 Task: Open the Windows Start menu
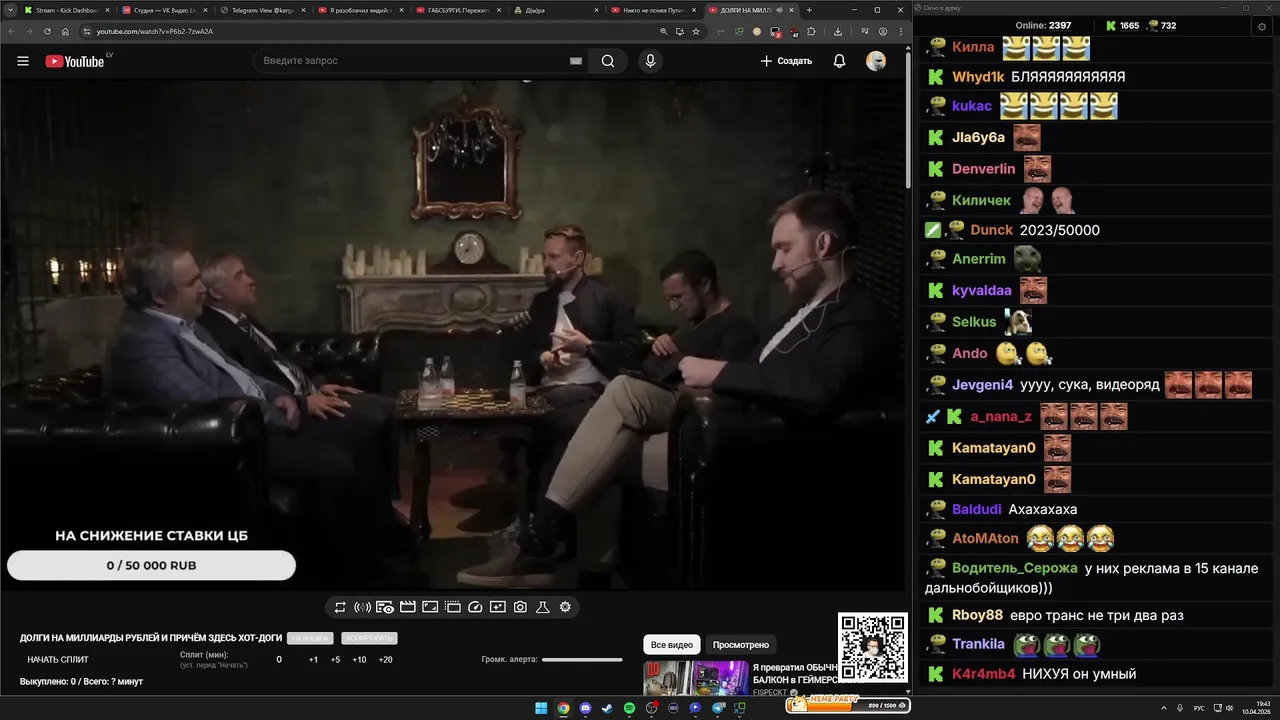[541, 708]
